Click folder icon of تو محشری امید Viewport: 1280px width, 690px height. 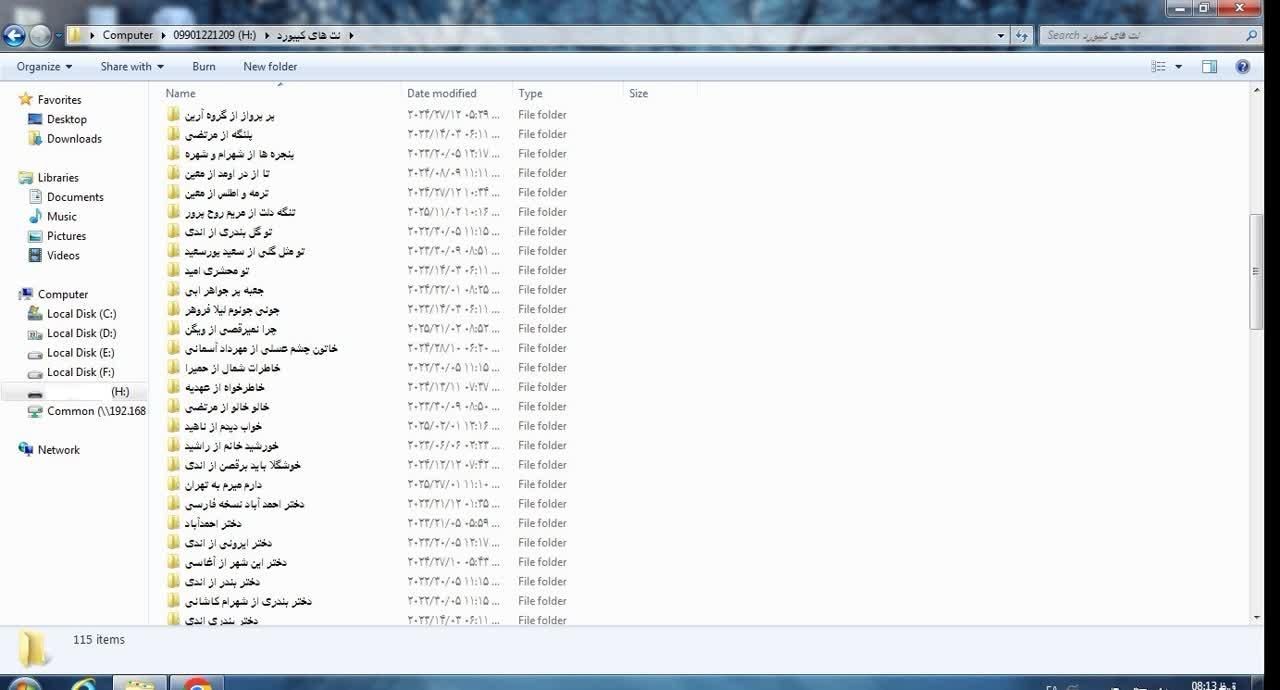coord(174,270)
